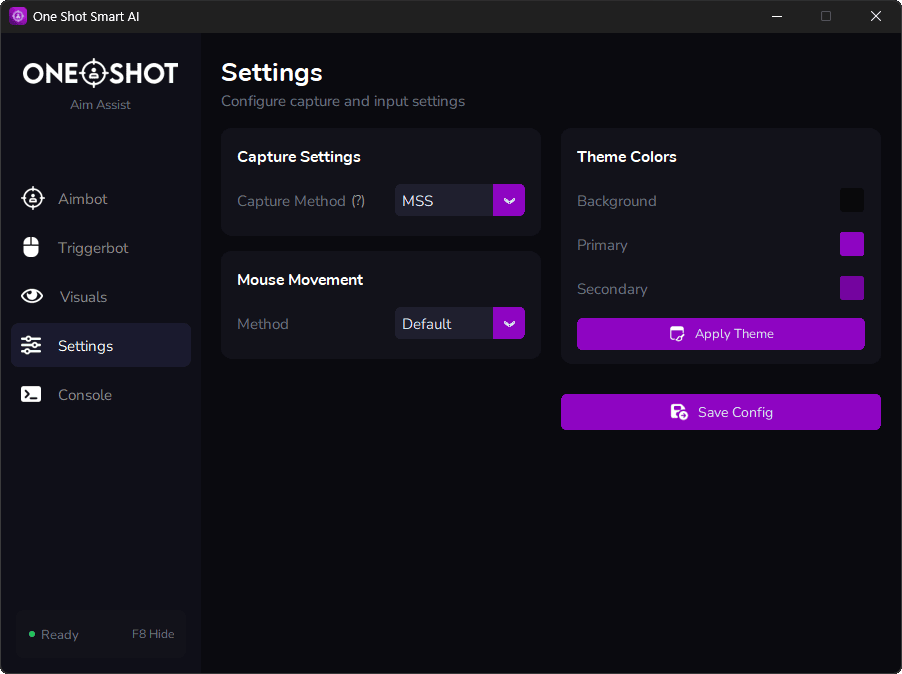902x674 pixels.
Task: Click the F8 Hide label
Action: [153, 634]
